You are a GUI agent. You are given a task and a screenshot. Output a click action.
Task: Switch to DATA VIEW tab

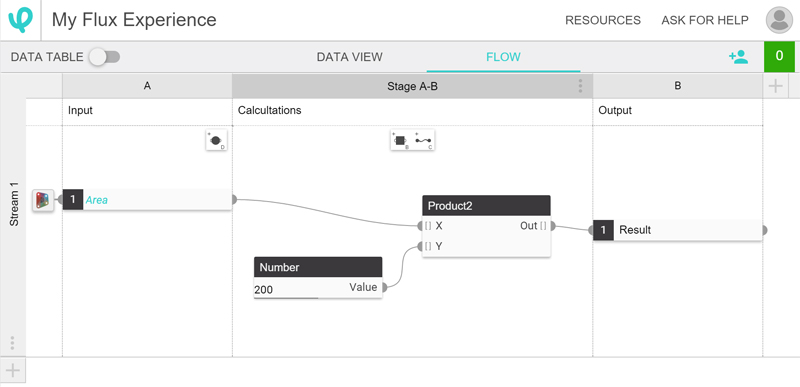(x=349, y=57)
